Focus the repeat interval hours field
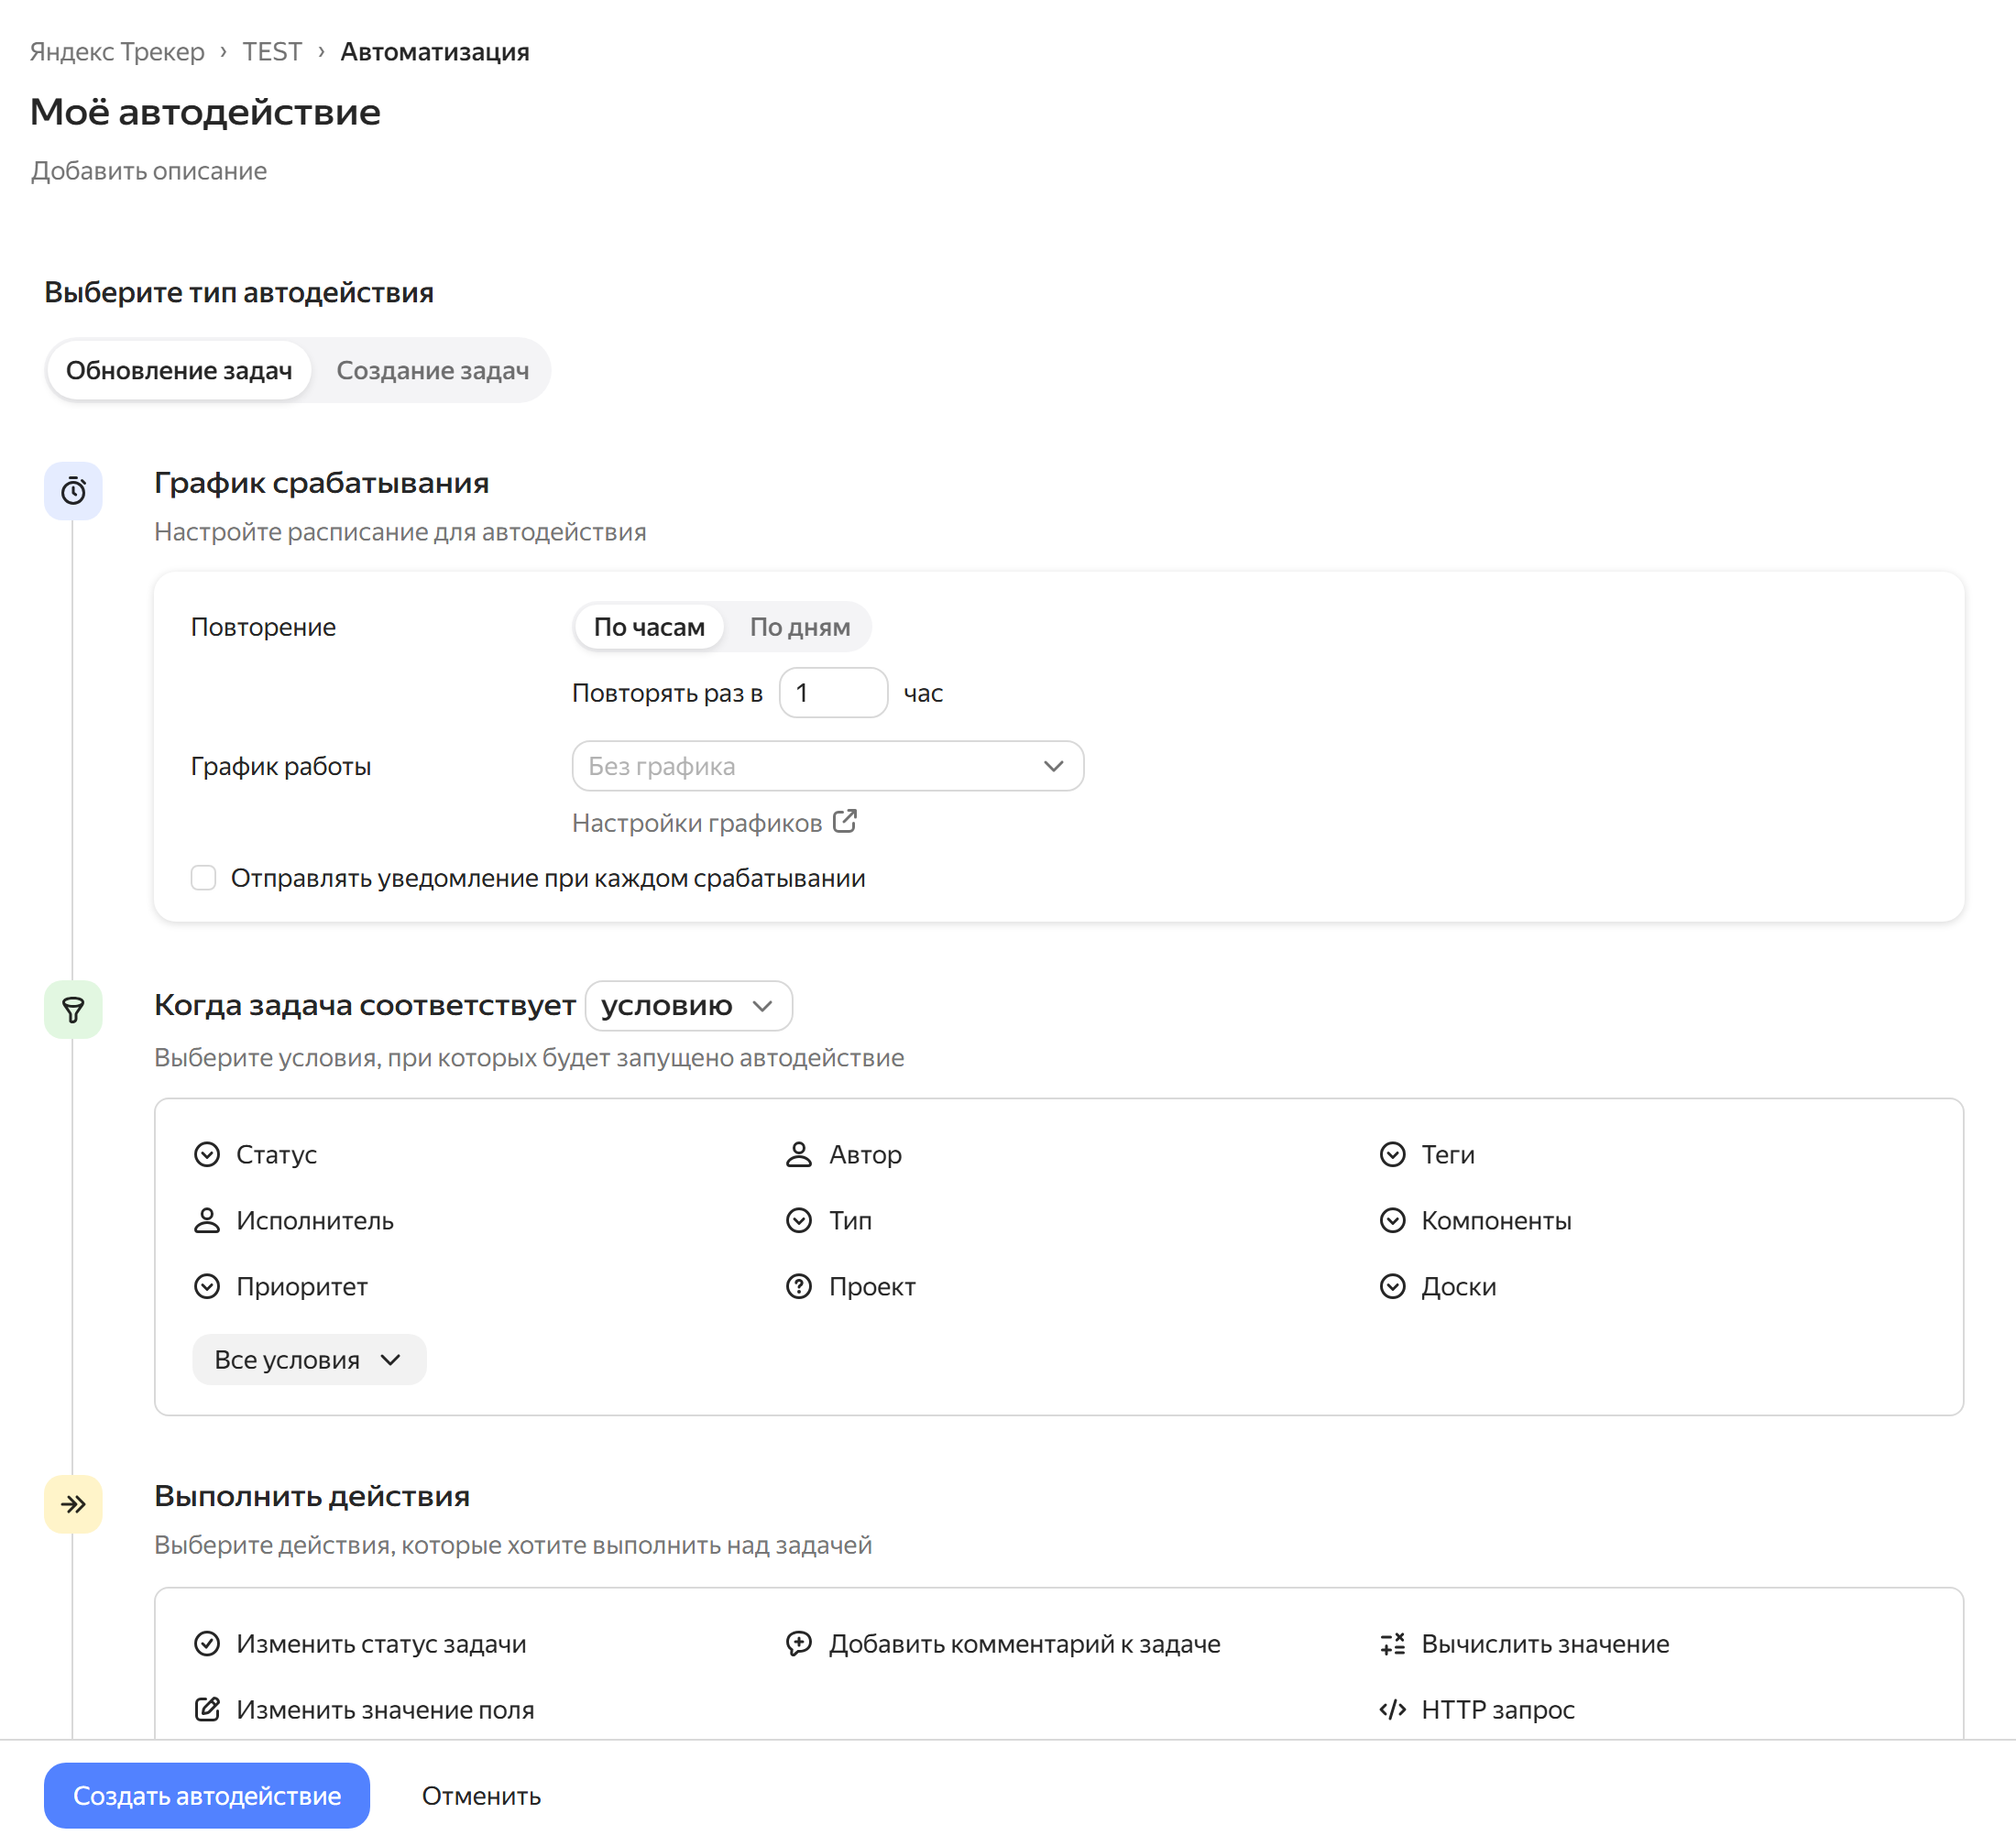The image size is (2016, 1846). [833, 693]
